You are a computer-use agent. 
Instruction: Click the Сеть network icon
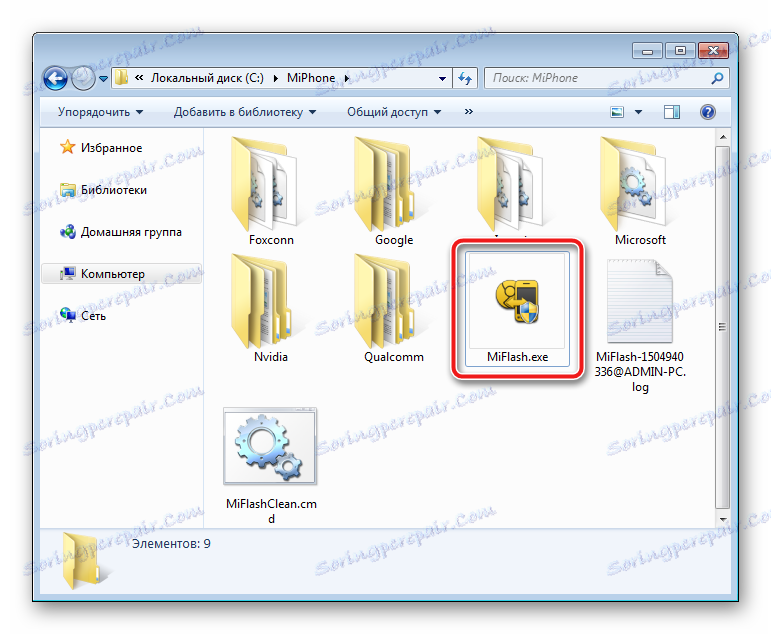pos(67,315)
